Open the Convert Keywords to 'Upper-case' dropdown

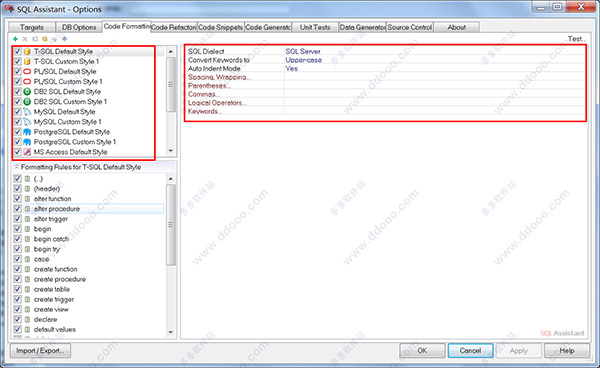tap(434, 60)
